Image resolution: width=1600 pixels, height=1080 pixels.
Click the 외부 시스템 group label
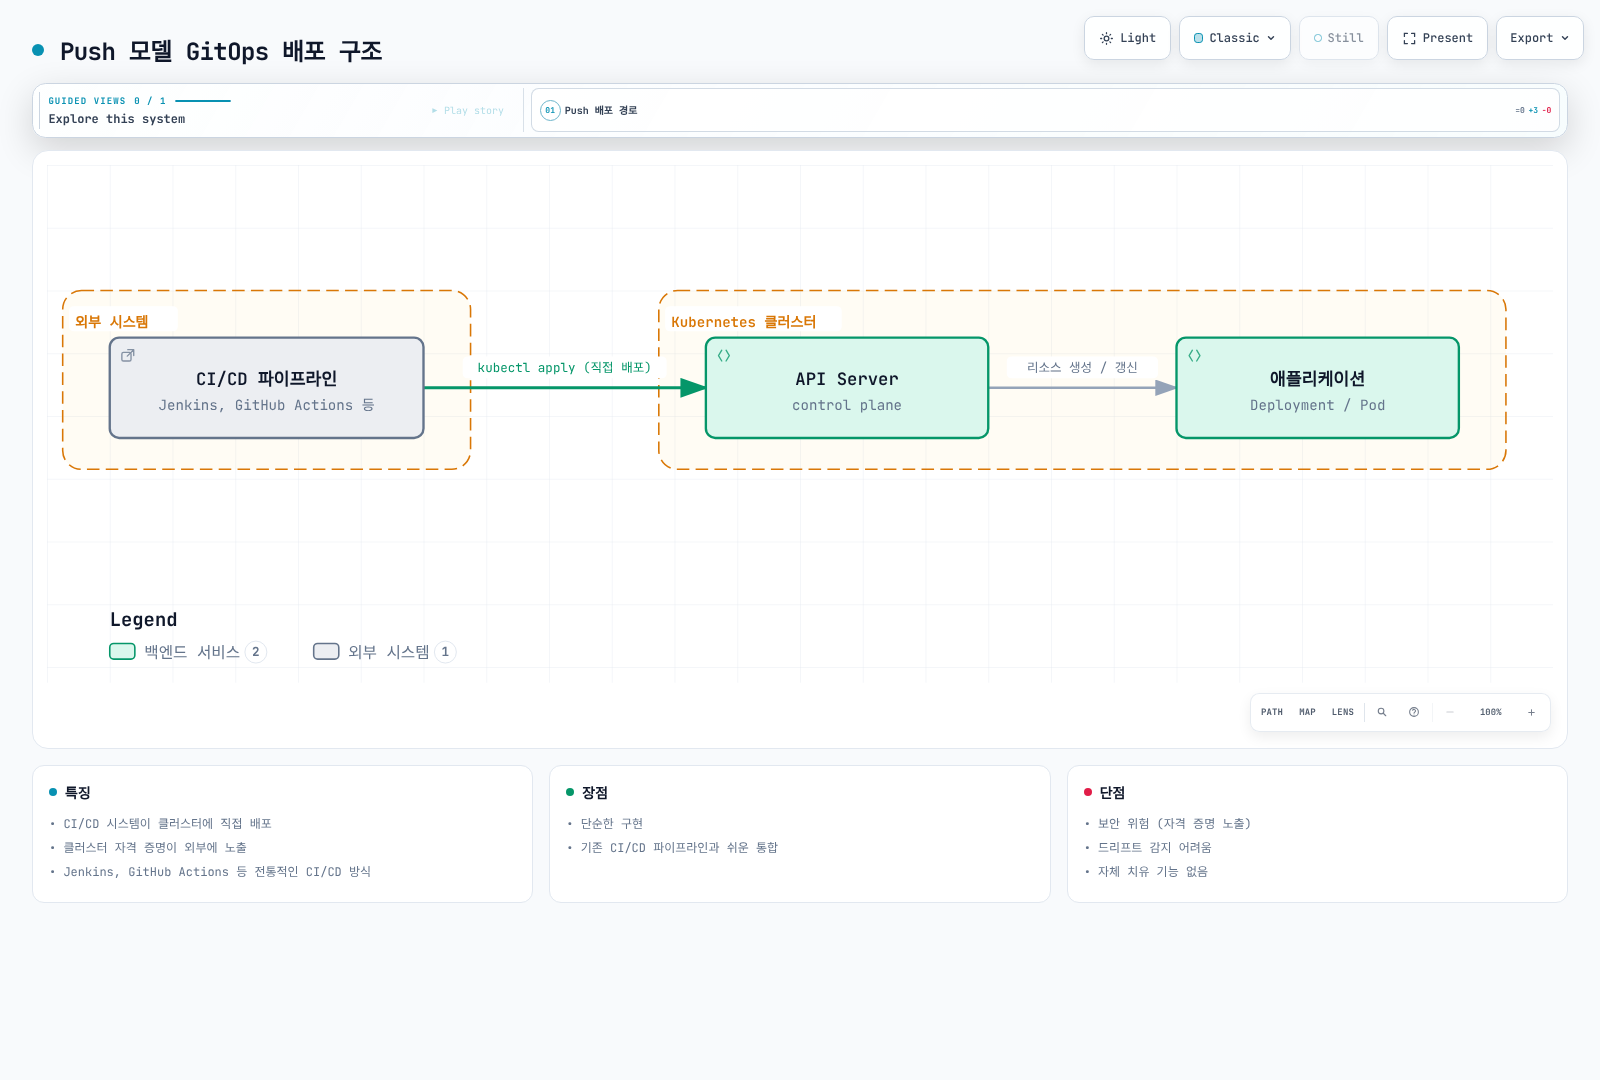[x=112, y=322]
